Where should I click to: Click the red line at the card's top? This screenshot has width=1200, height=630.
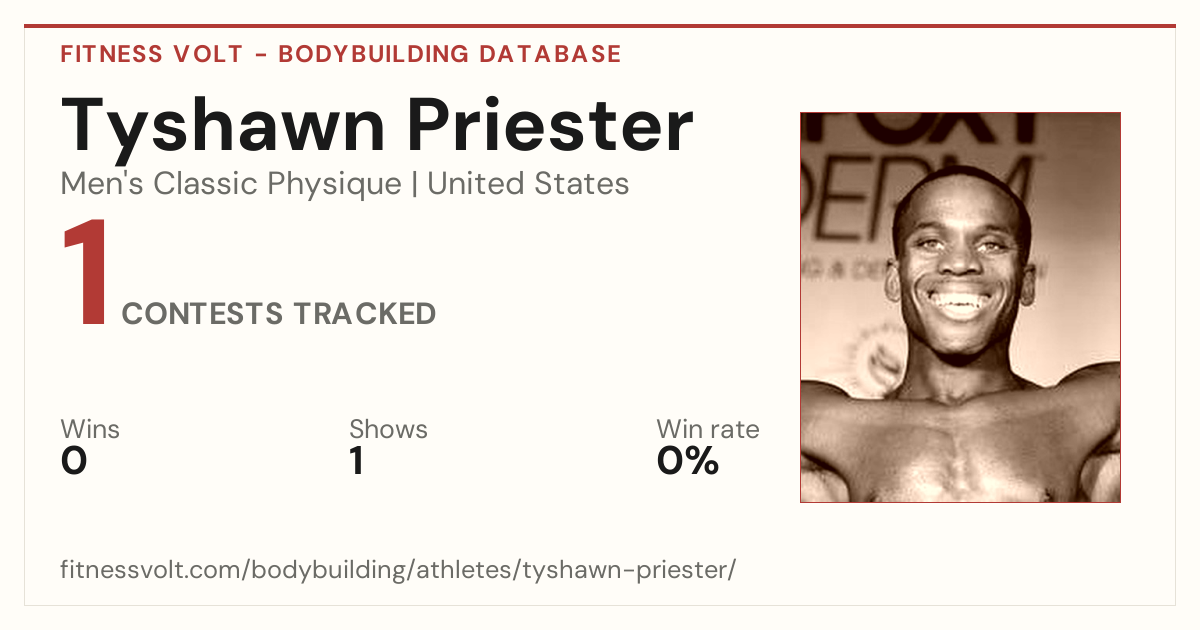pos(600,26)
